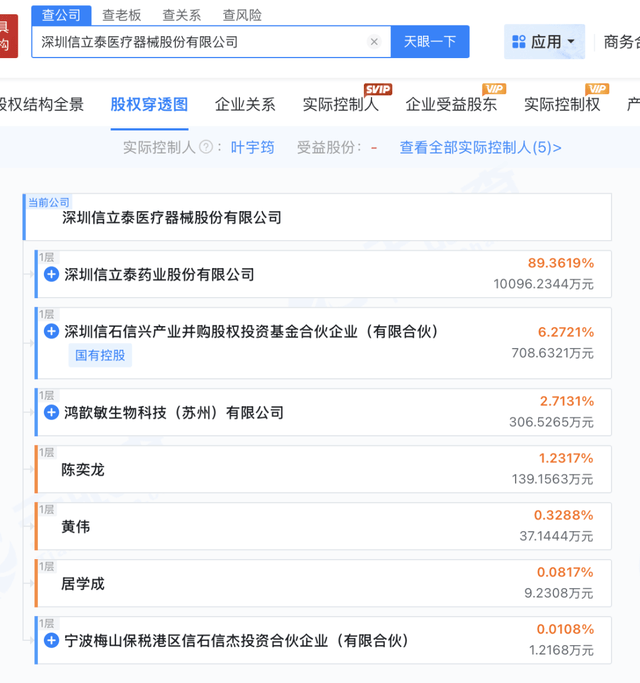Click the 0.0817% shareholding percentage

click(565, 572)
